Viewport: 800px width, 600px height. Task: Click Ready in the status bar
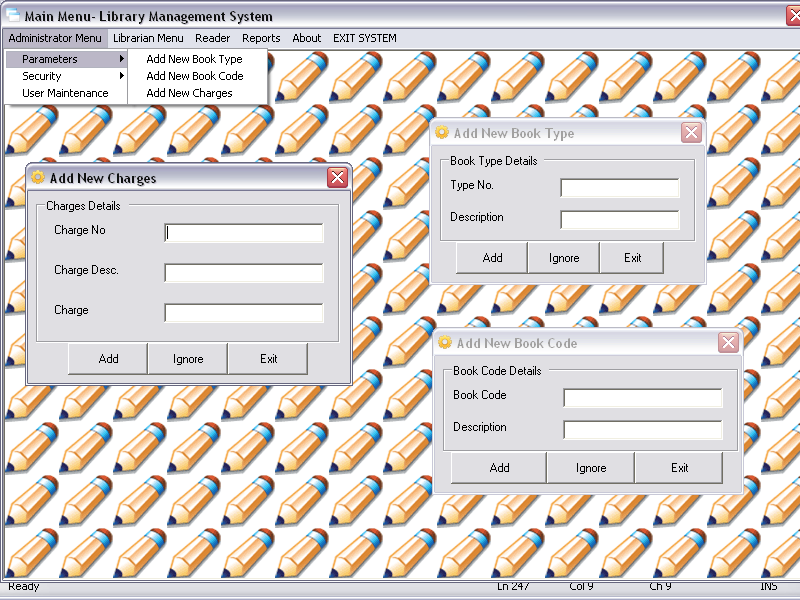click(23, 587)
